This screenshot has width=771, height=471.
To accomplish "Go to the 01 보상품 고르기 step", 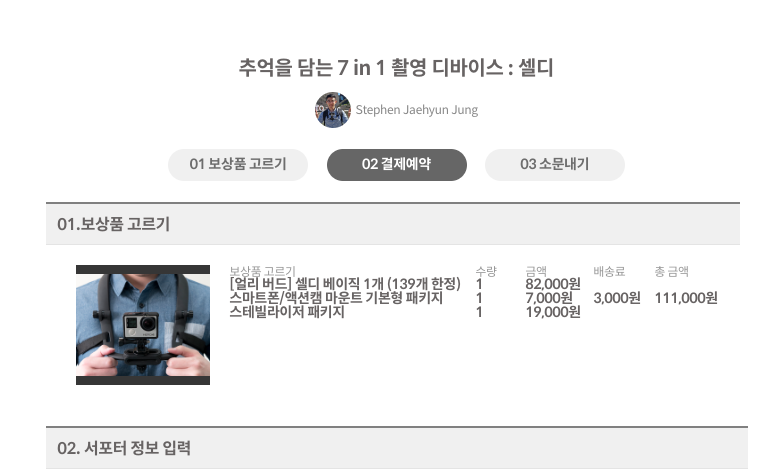I will point(238,164).
